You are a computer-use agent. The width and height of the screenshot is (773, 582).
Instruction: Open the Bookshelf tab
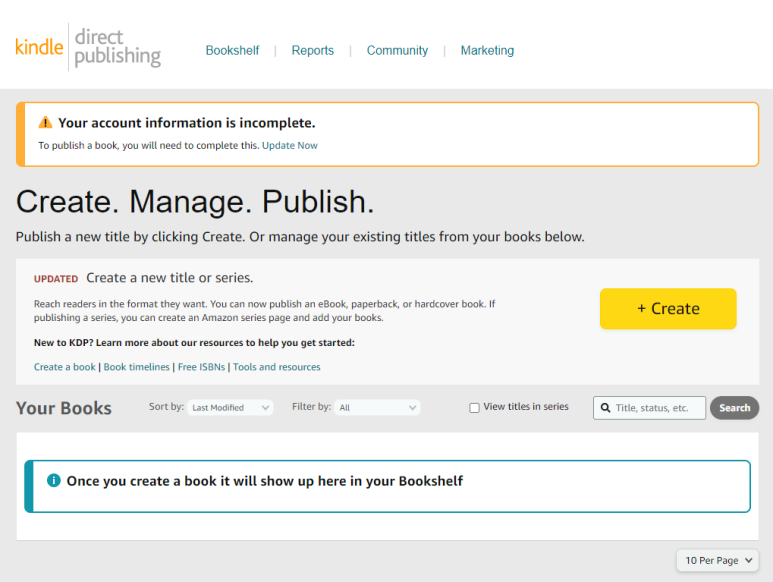point(232,50)
